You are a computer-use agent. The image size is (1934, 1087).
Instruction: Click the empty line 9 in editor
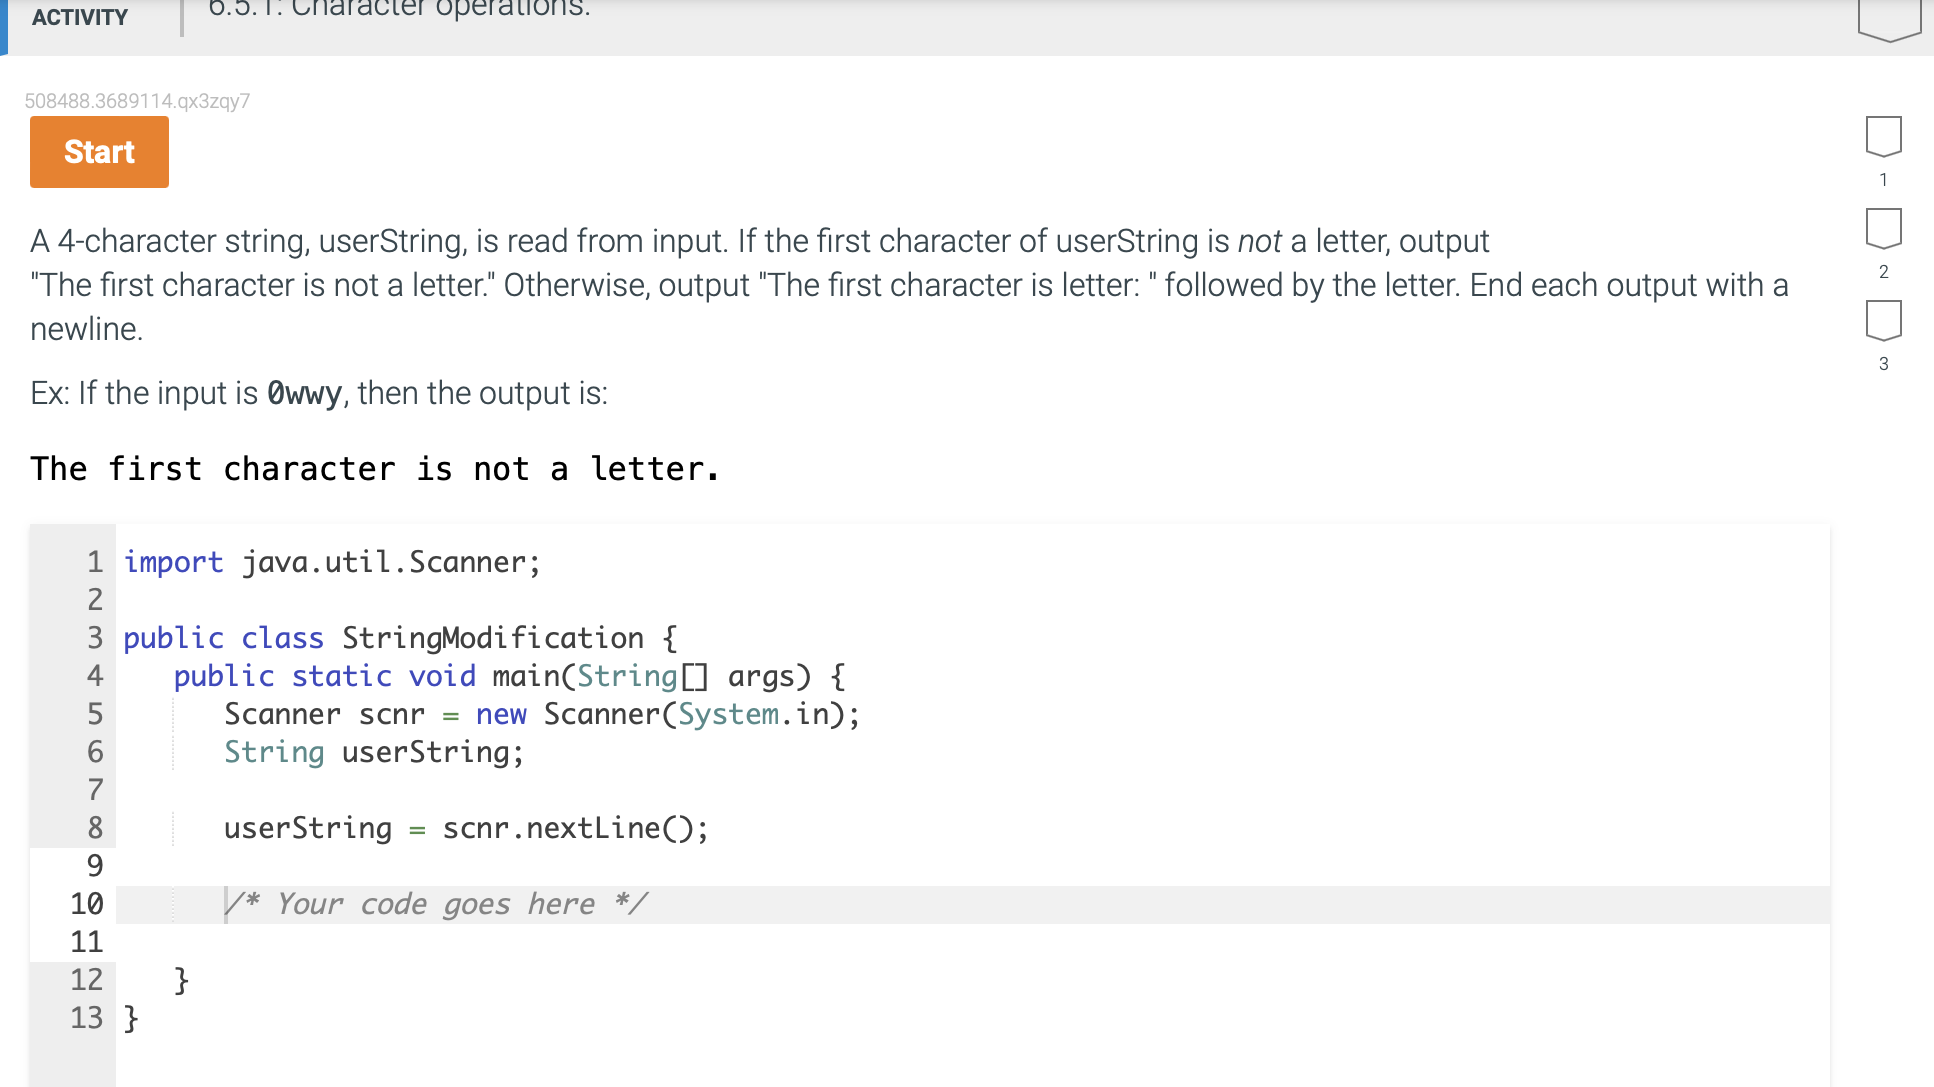[x=600, y=866]
